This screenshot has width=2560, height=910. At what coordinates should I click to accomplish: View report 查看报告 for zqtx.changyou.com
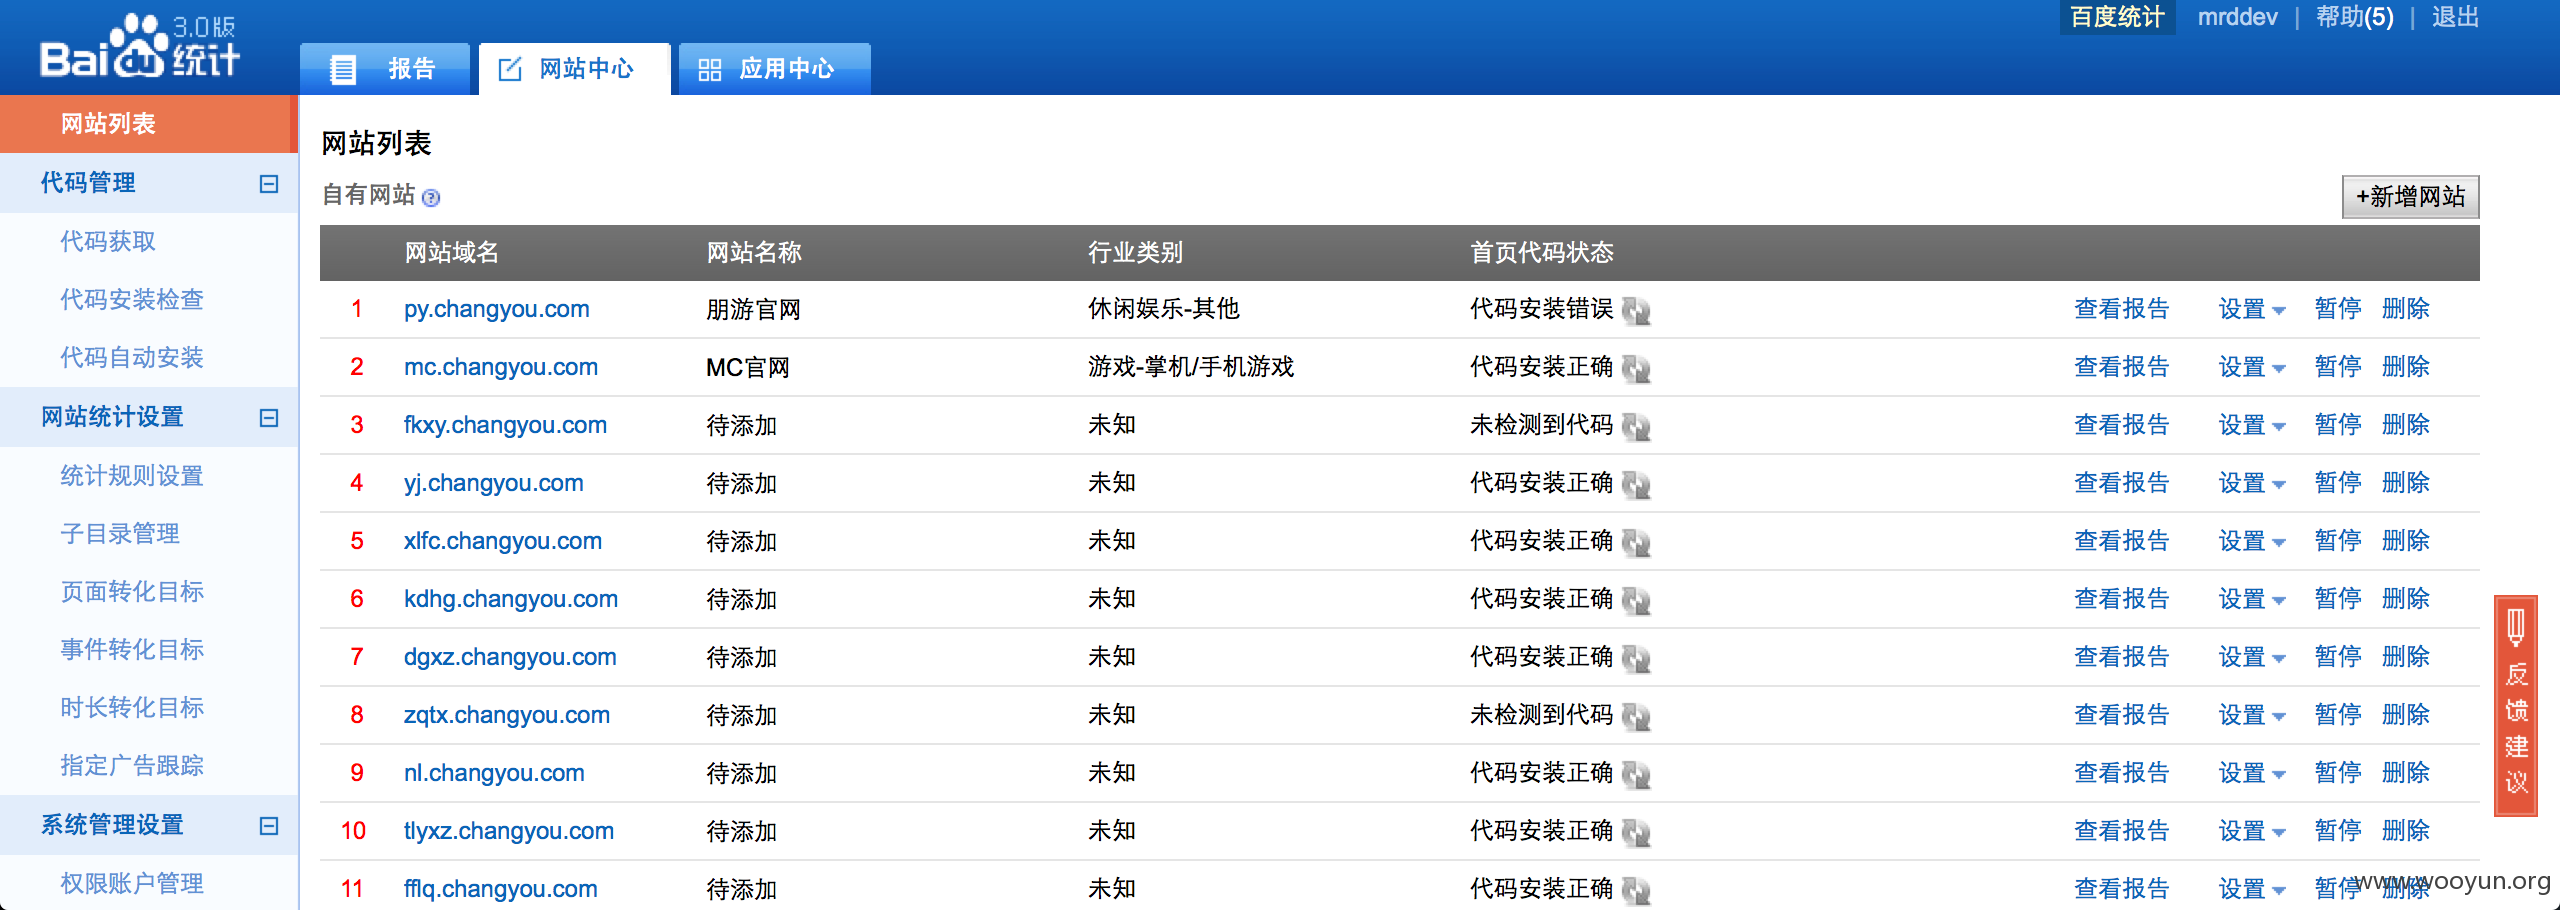[2121, 715]
